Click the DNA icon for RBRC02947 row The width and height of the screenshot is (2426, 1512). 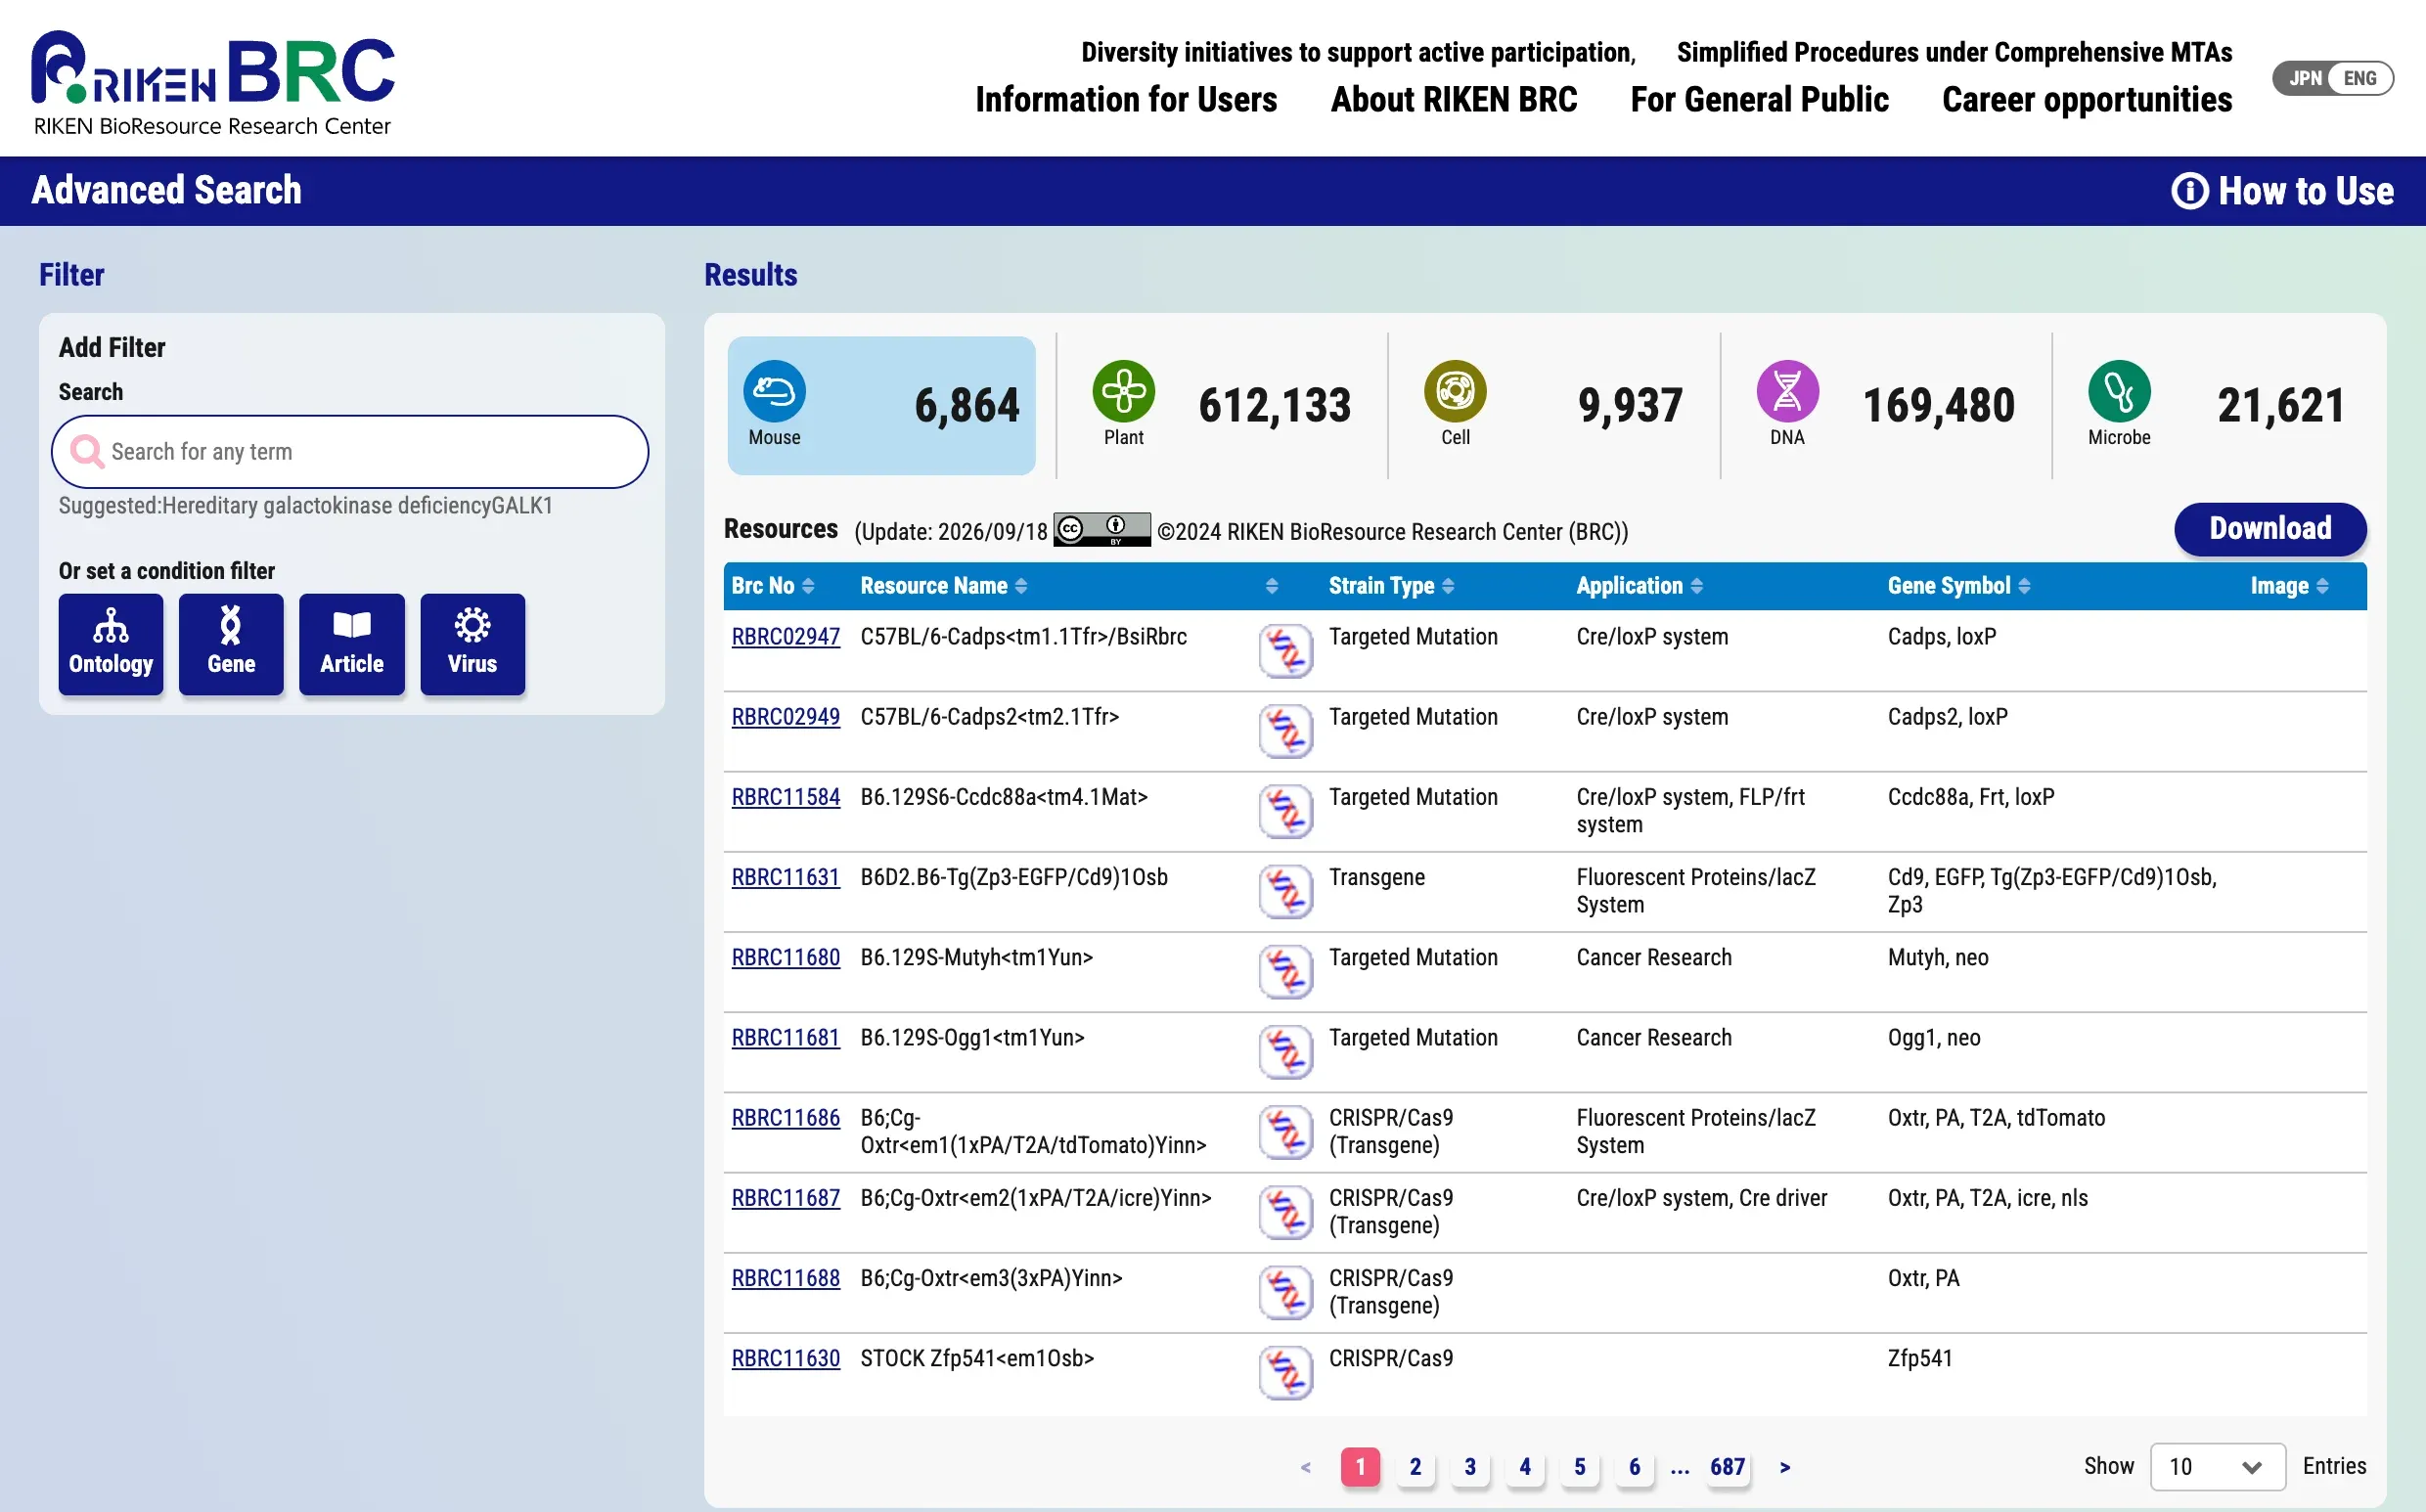click(1286, 651)
